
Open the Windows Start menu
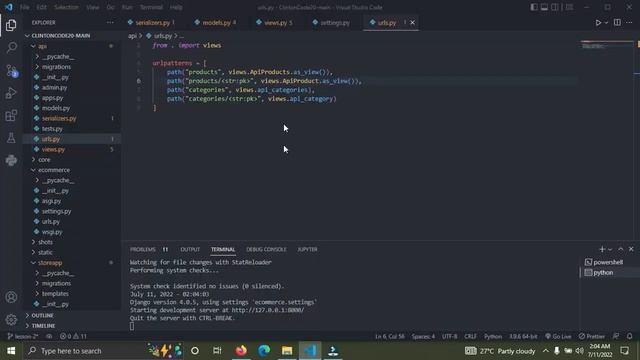[11, 351]
